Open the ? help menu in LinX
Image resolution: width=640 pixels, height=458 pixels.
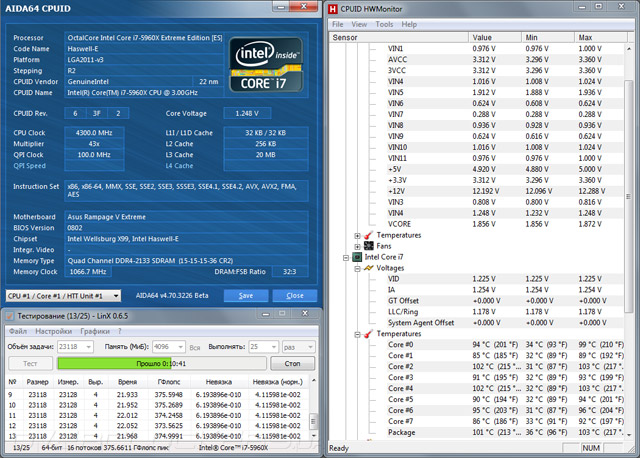(120, 331)
